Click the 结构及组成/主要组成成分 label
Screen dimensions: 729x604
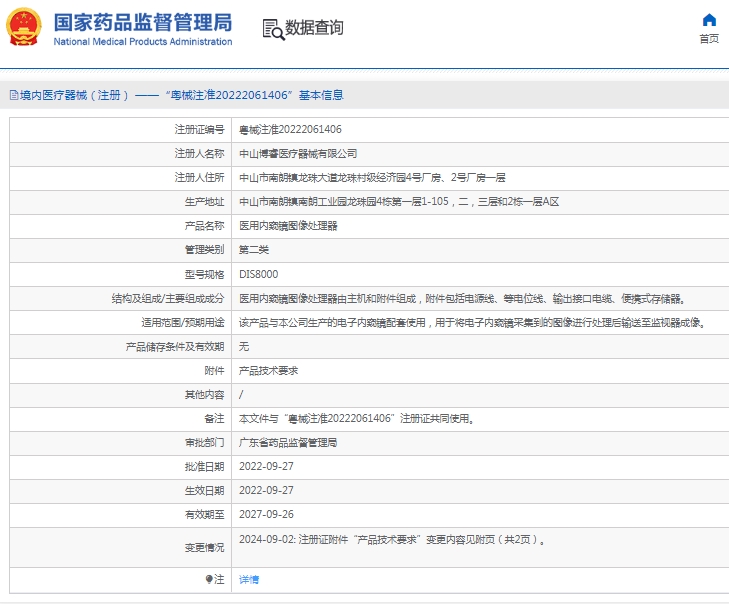pyautogui.click(x=168, y=299)
